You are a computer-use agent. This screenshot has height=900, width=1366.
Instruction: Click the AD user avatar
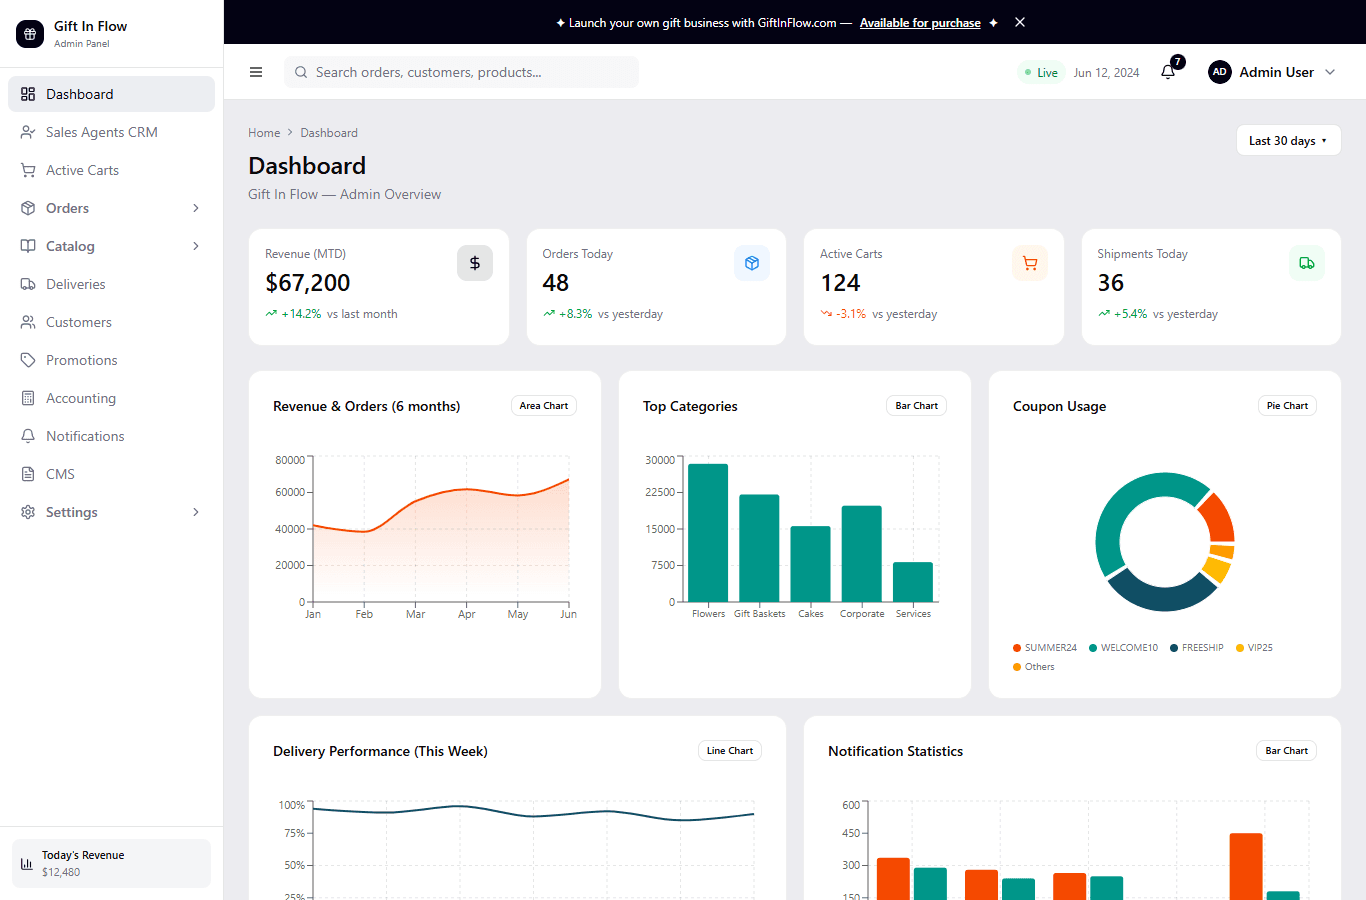point(1220,72)
